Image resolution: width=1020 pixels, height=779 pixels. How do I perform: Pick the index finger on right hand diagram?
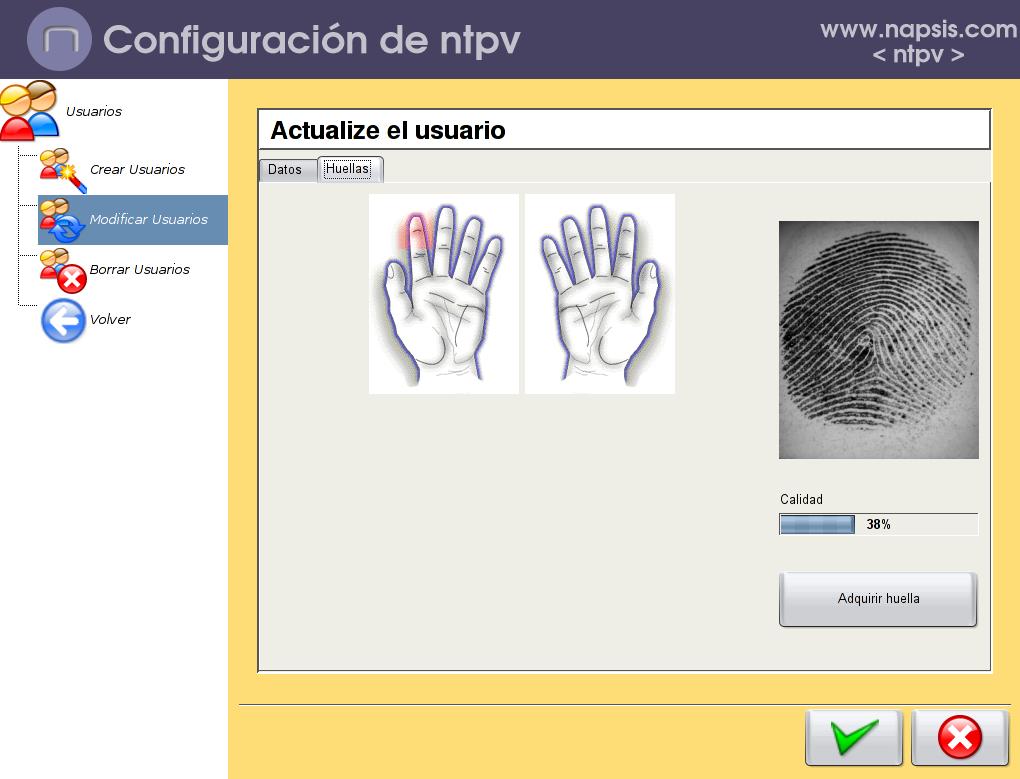[x=624, y=240]
